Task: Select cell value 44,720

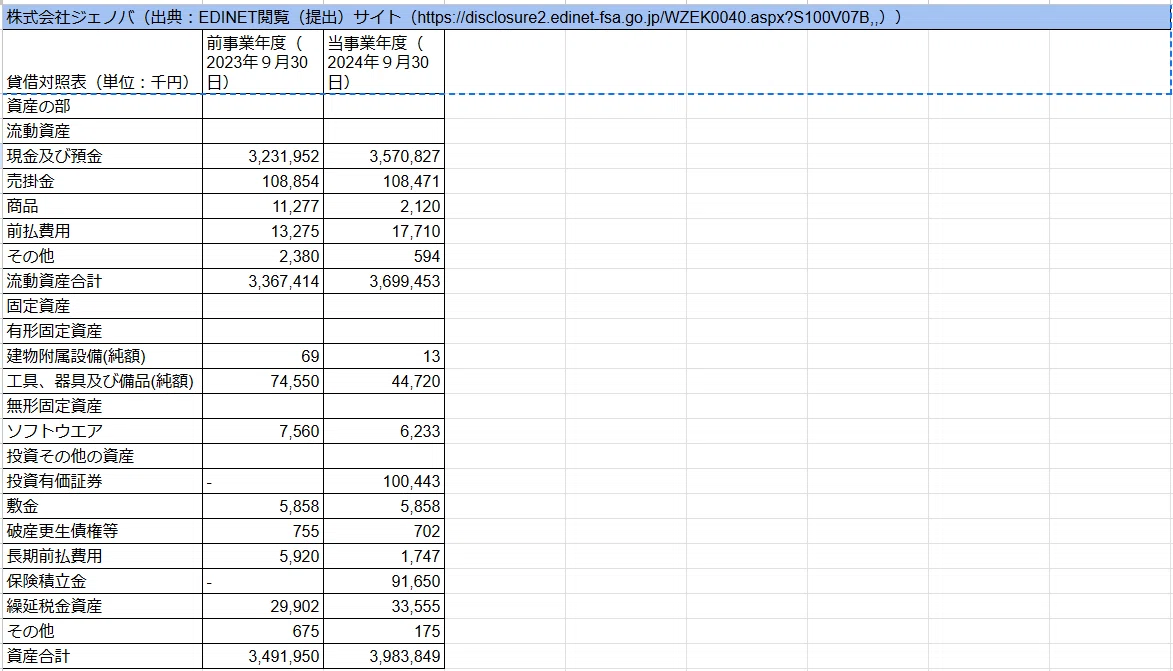Action: pos(384,382)
